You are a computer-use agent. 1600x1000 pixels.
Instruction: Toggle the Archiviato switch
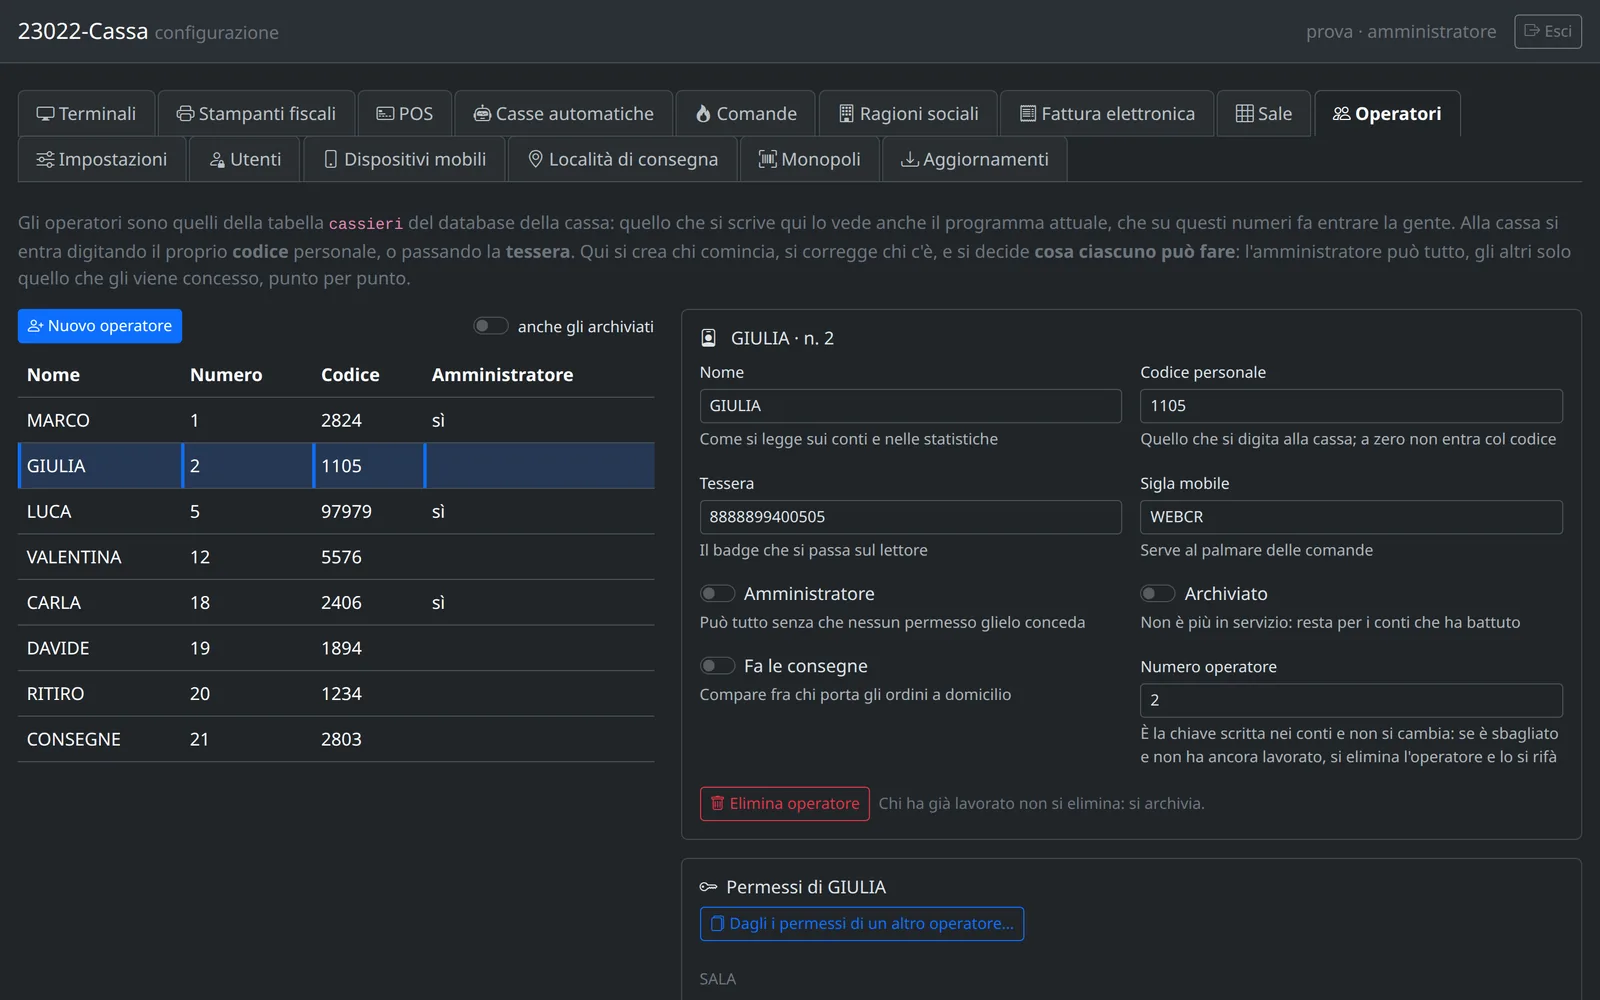pos(1158,593)
